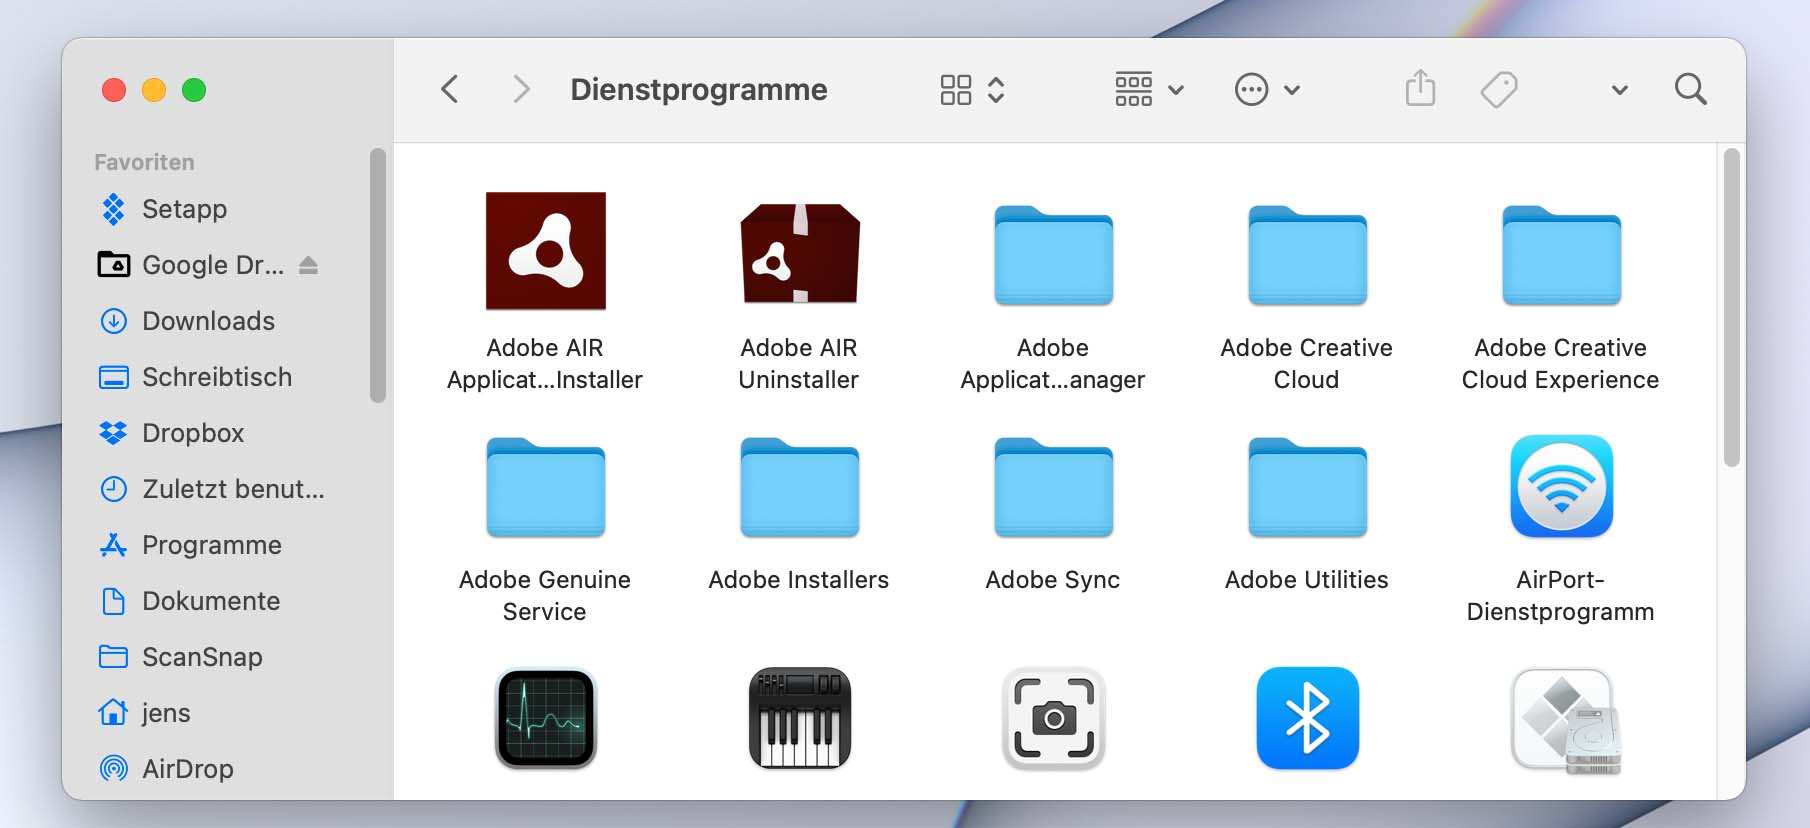
Task: Open the Adobe Installers folder
Action: [799, 487]
